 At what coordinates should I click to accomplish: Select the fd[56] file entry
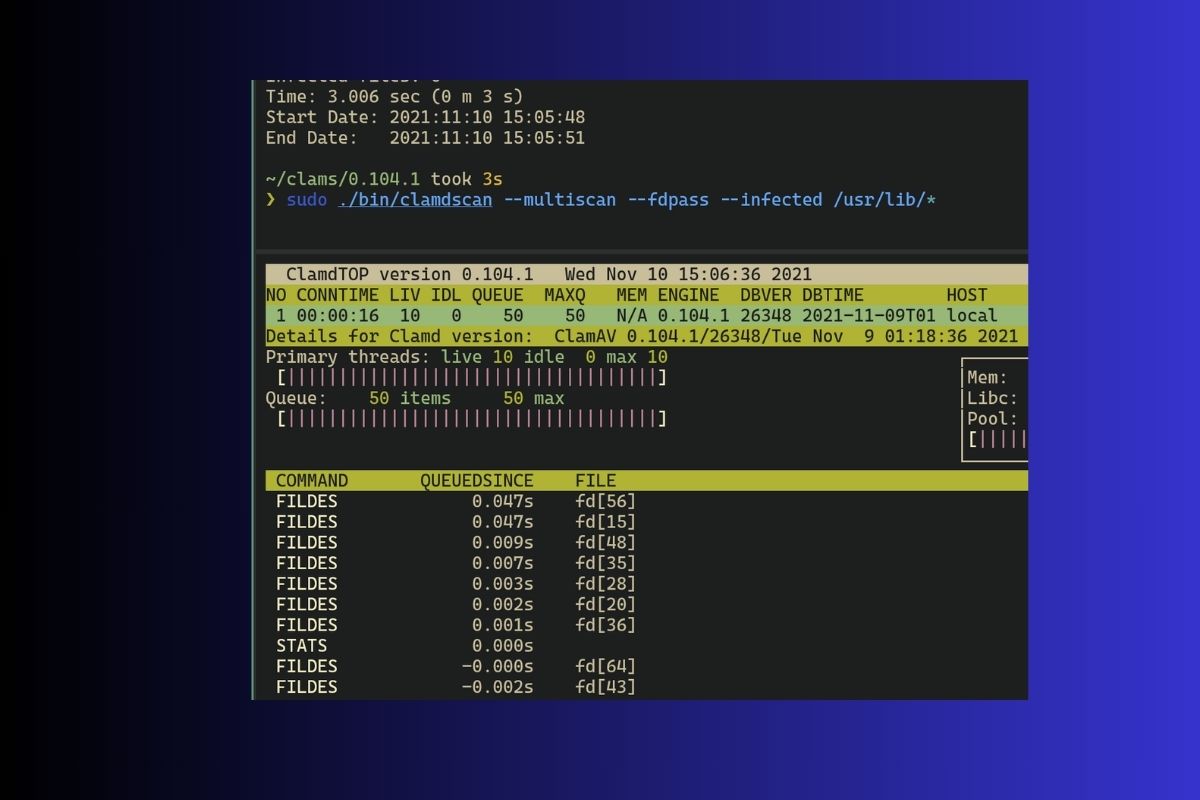[x=605, y=501]
